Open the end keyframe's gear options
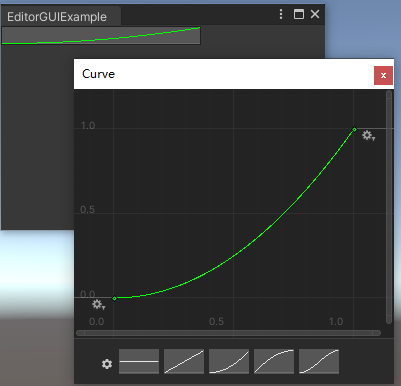This screenshot has width=401, height=386. (369, 136)
